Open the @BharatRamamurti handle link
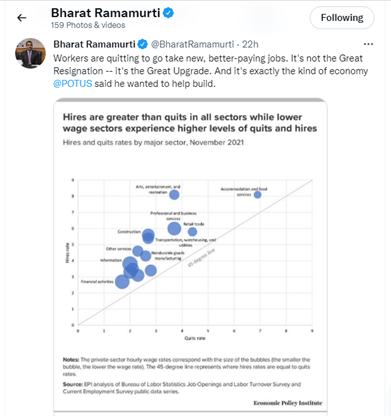 (193, 44)
